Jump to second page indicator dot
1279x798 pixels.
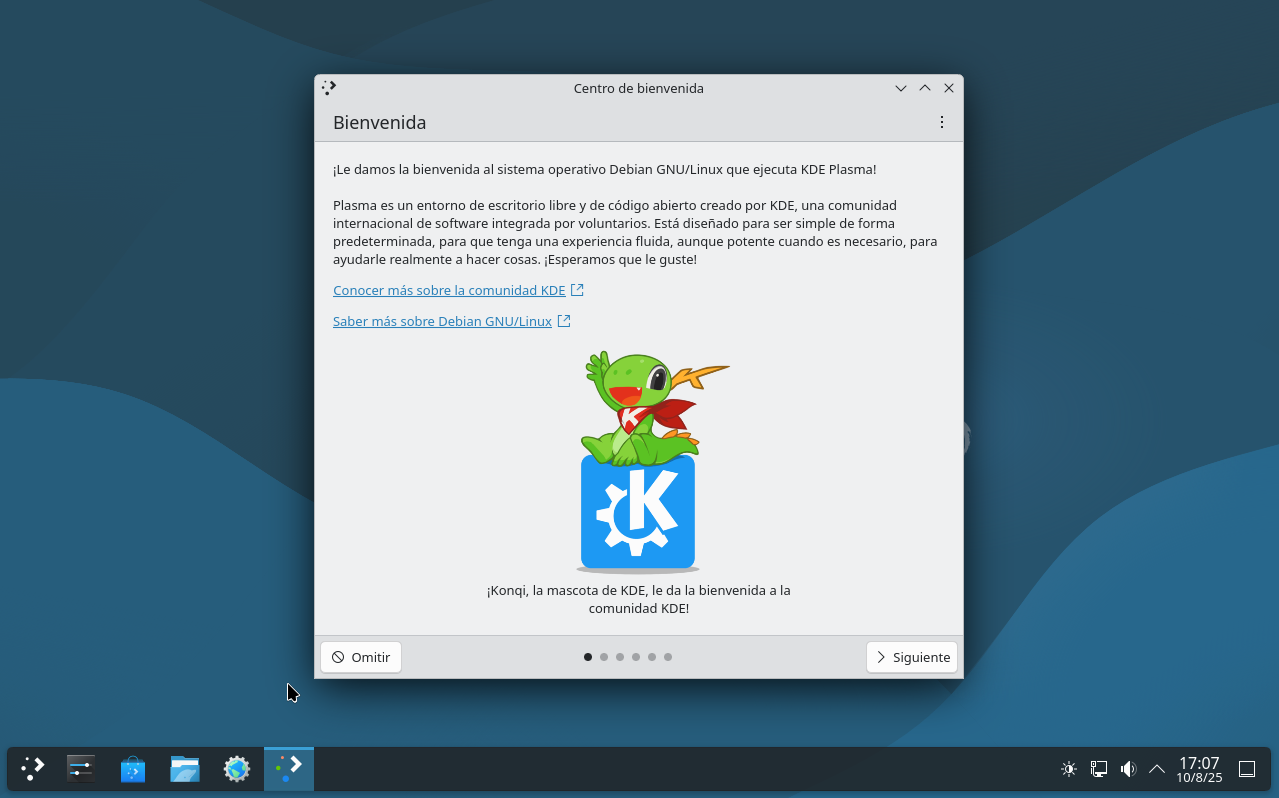click(x=604, y=657)
